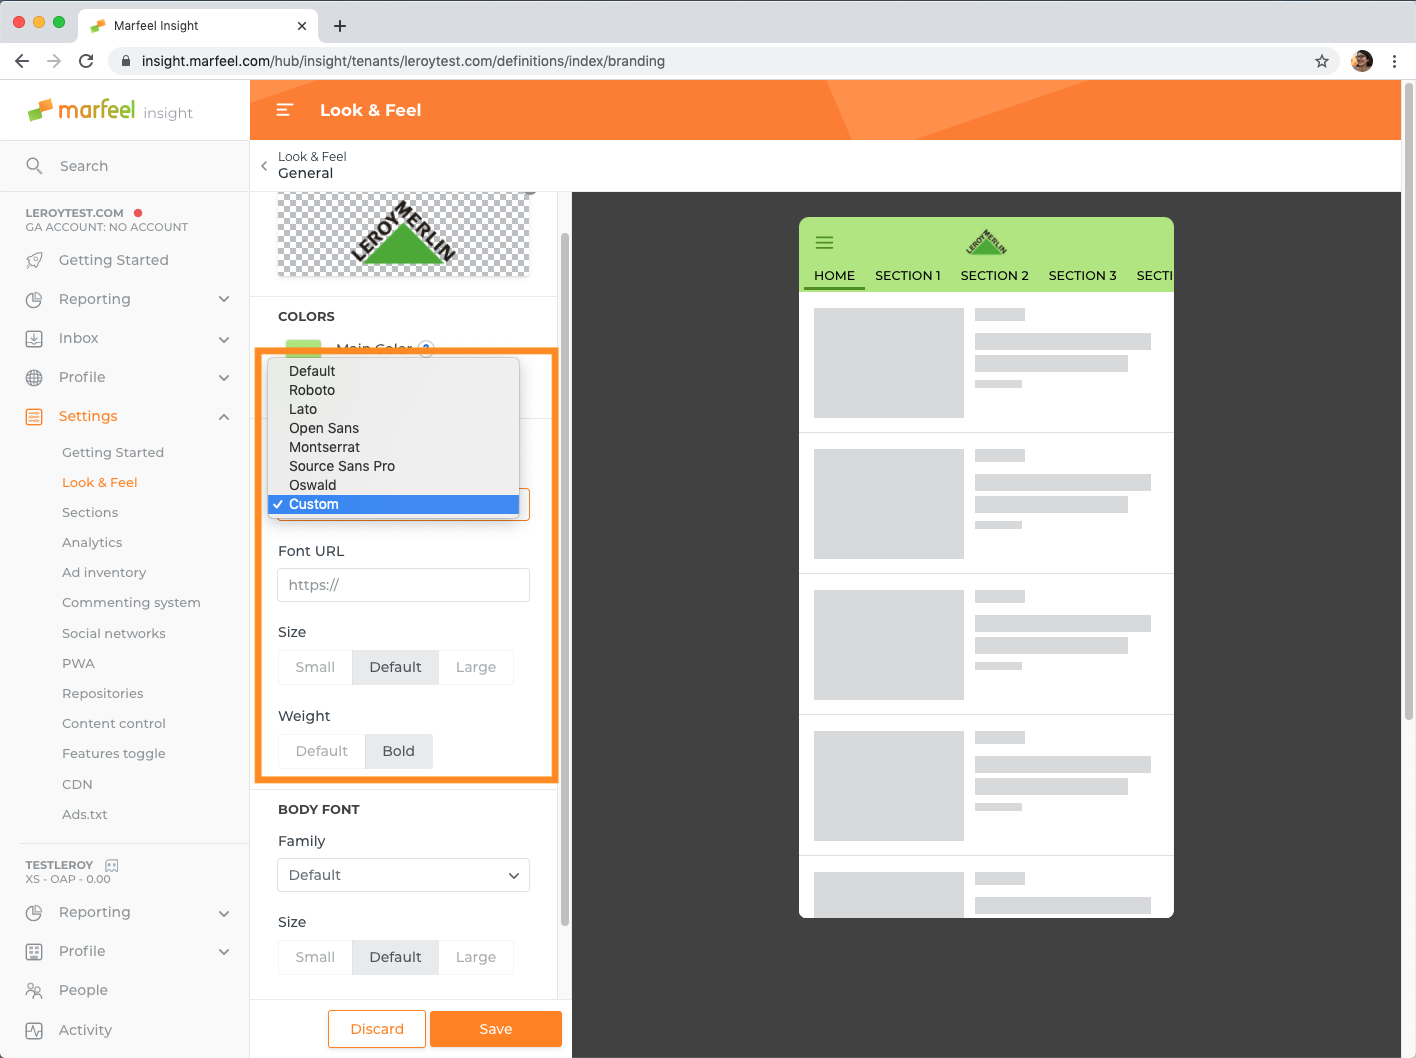Select Default title font size

click(x=395, y=667)
